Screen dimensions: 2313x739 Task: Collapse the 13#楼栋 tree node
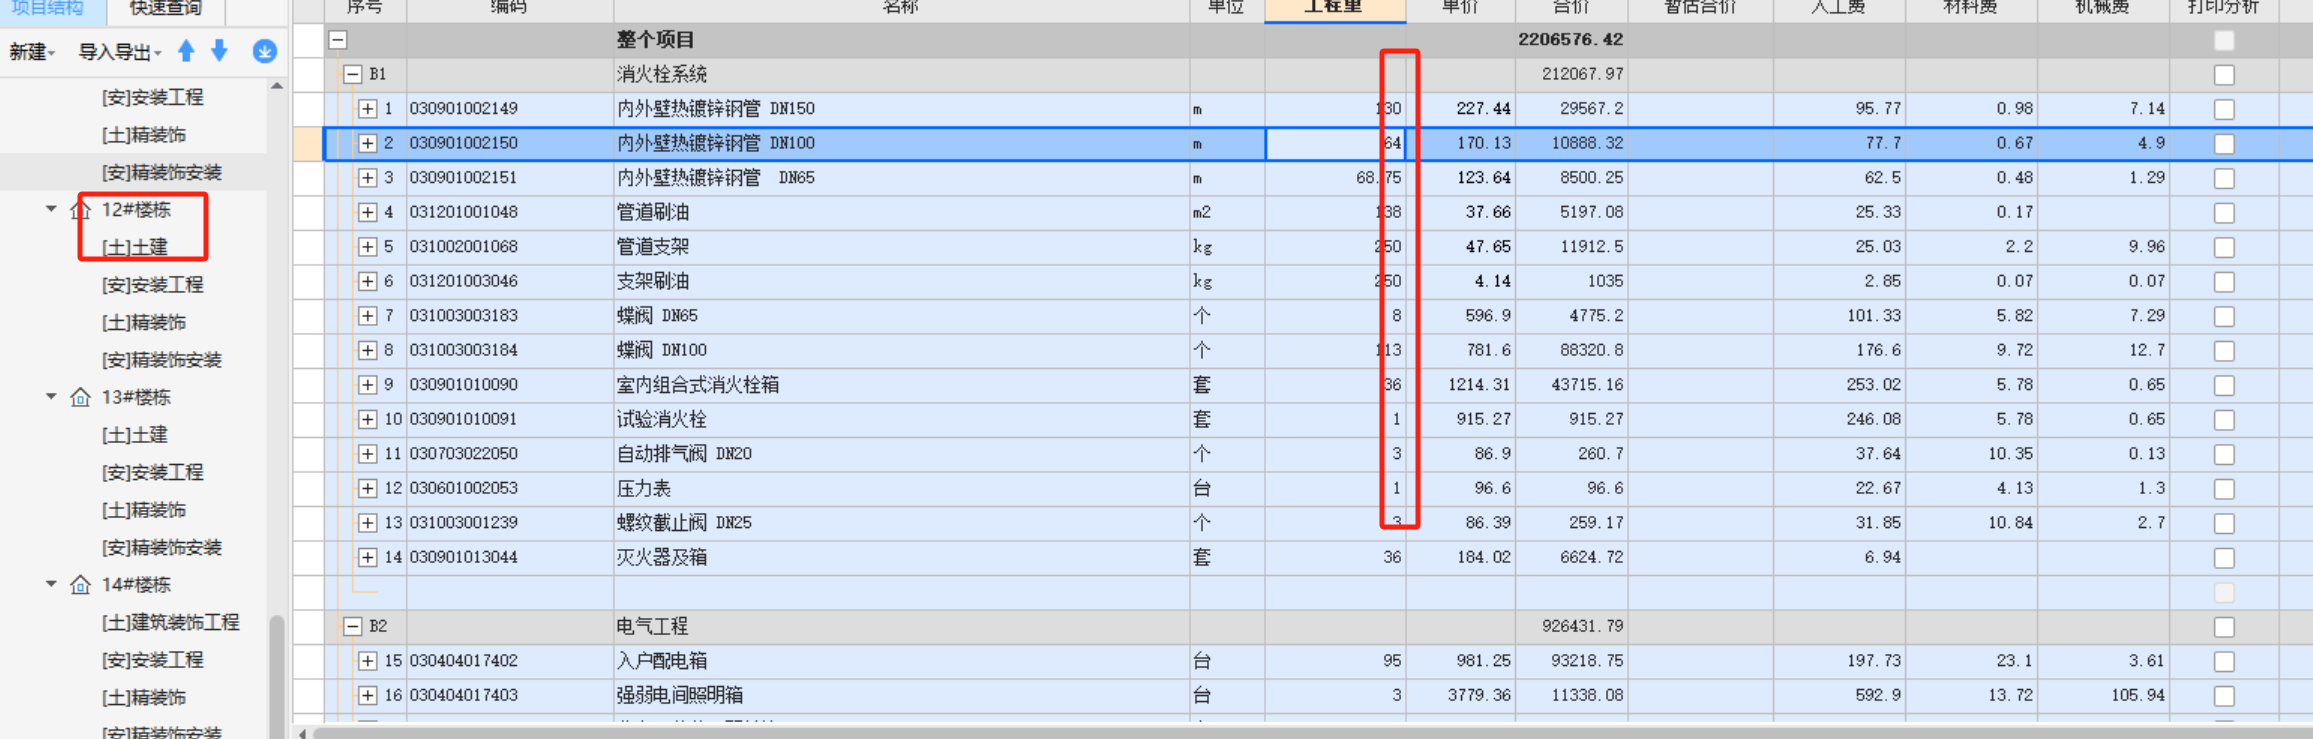click(51, 397)
